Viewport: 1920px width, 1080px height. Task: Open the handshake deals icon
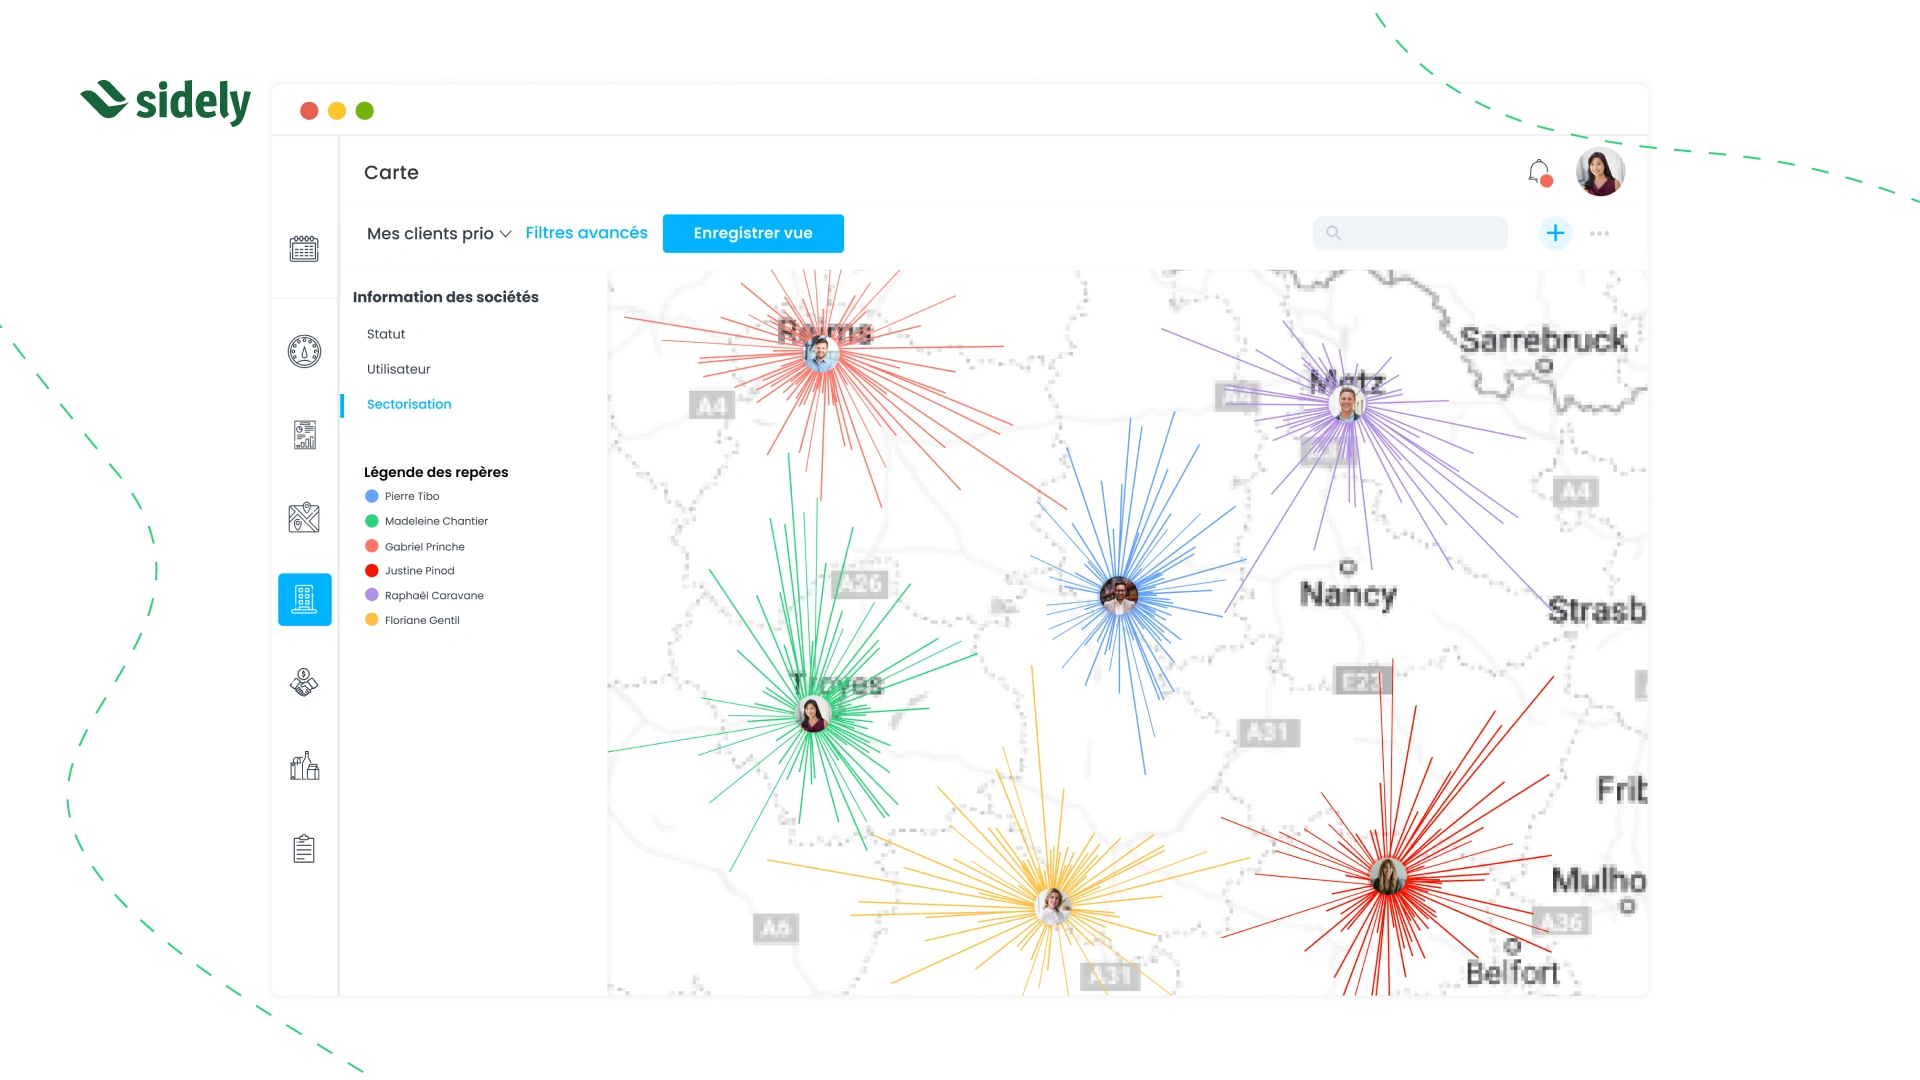tap(304, 683)
